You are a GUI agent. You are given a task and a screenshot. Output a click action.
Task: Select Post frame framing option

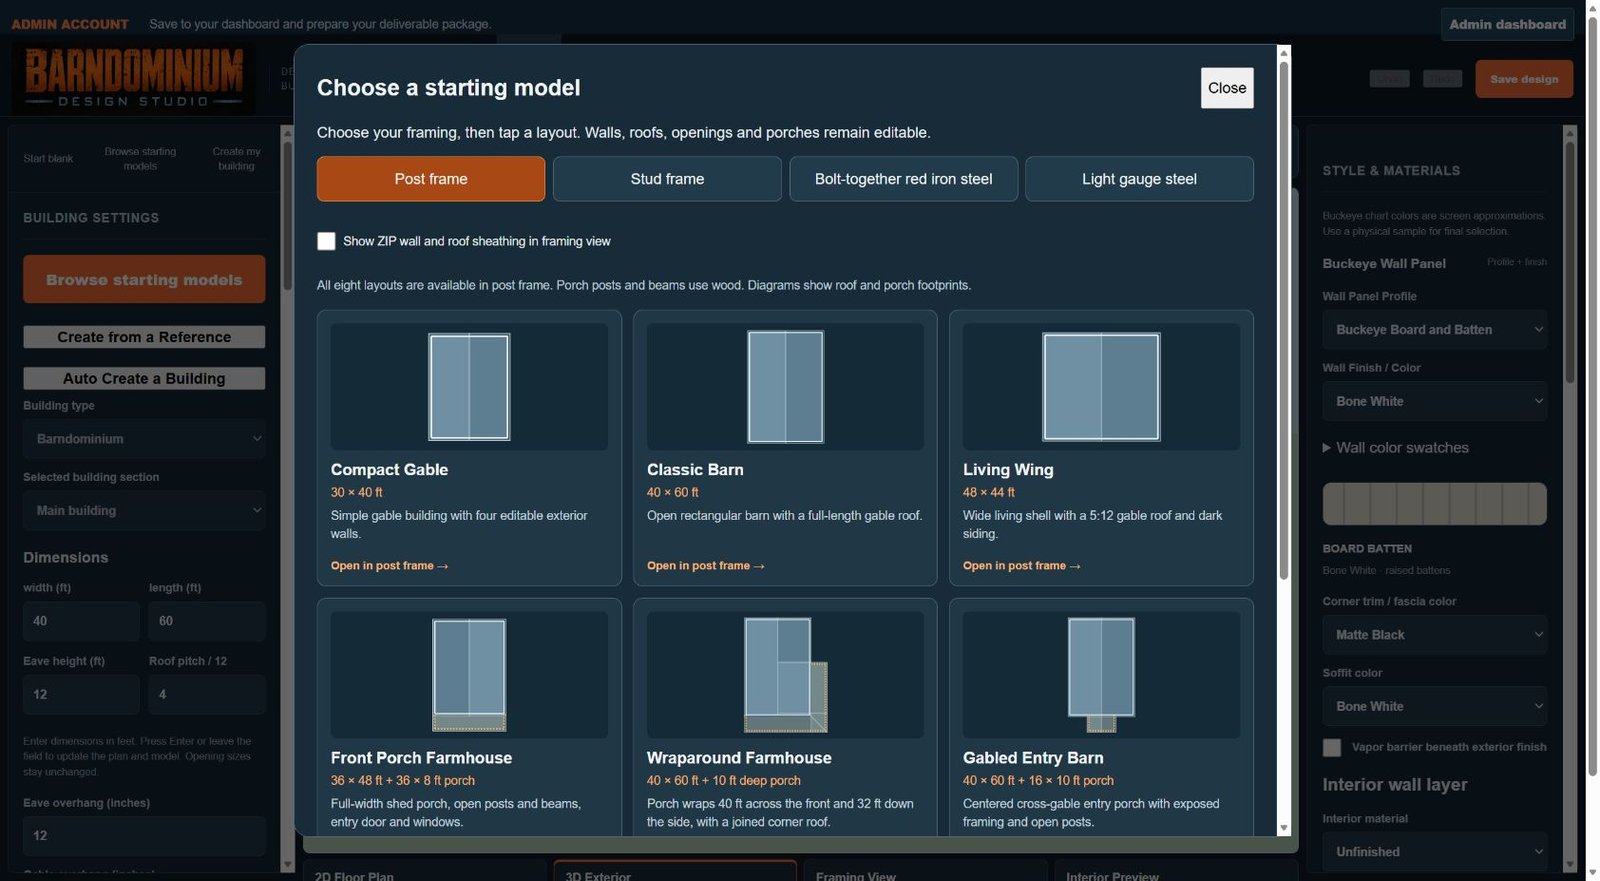(x=431, y=179)
